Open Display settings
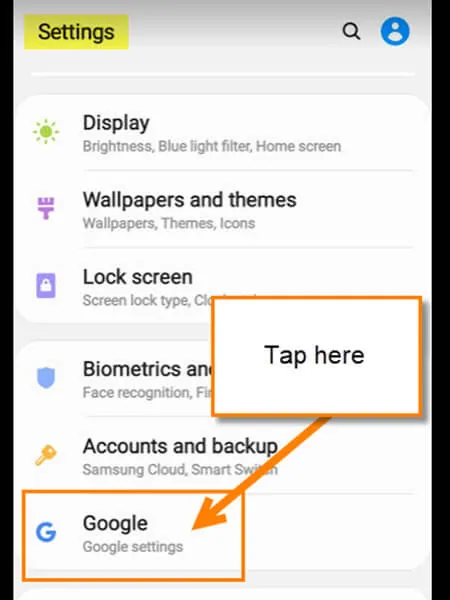This screenshot has height=600, width=450. click(x=222, y=133)
